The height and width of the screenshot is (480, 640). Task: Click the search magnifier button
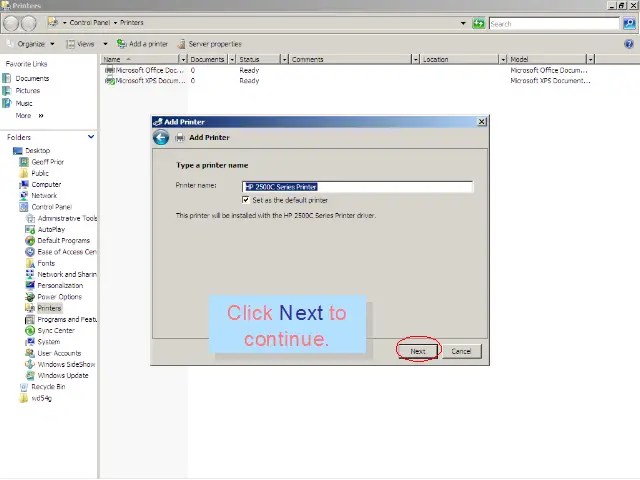click(629, 24)
